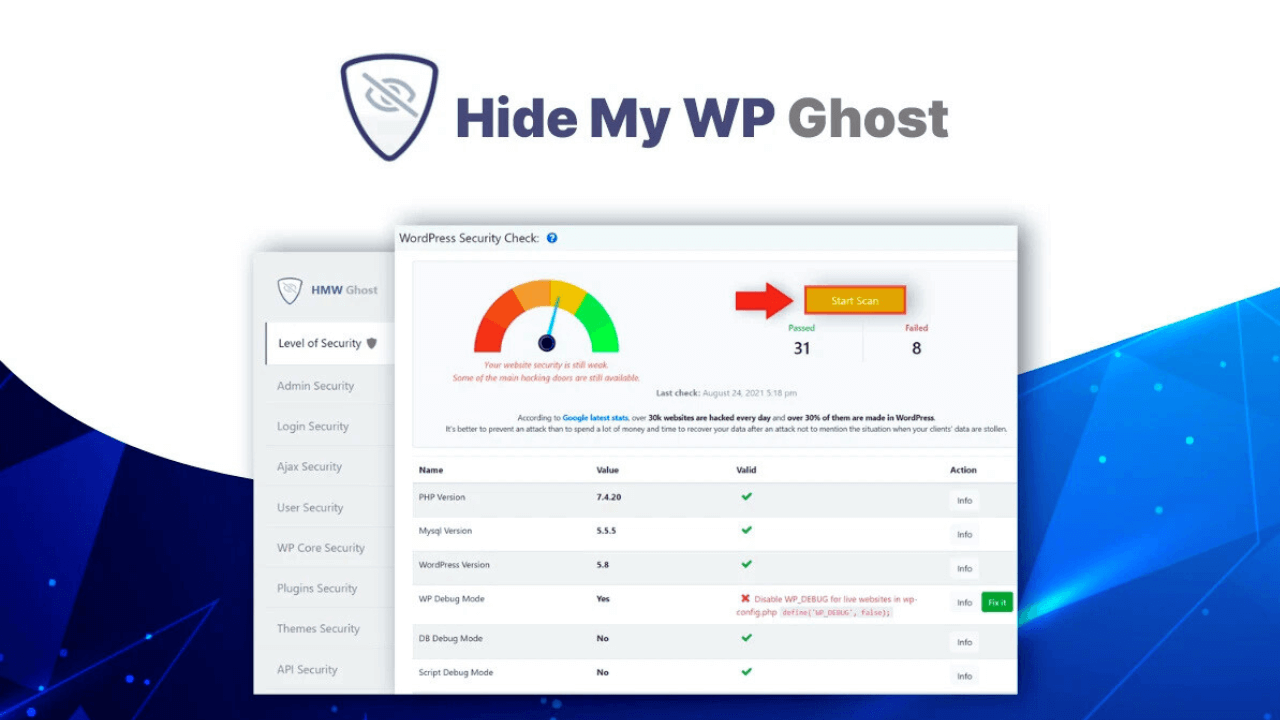
Task: Go to Login Security in sidebar
Action: (x=313, y=426)
